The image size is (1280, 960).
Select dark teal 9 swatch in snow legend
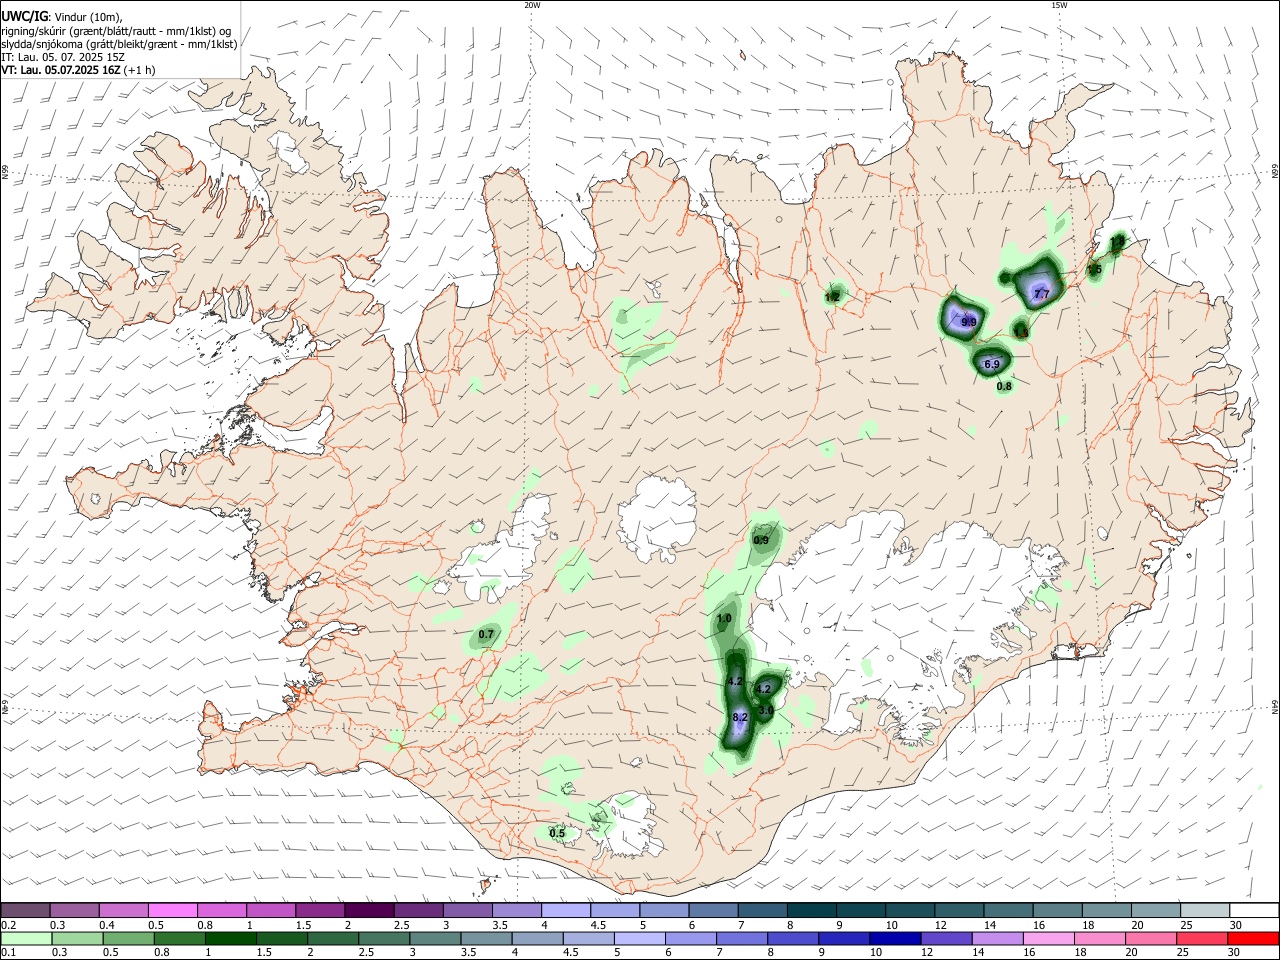[861, 911]
